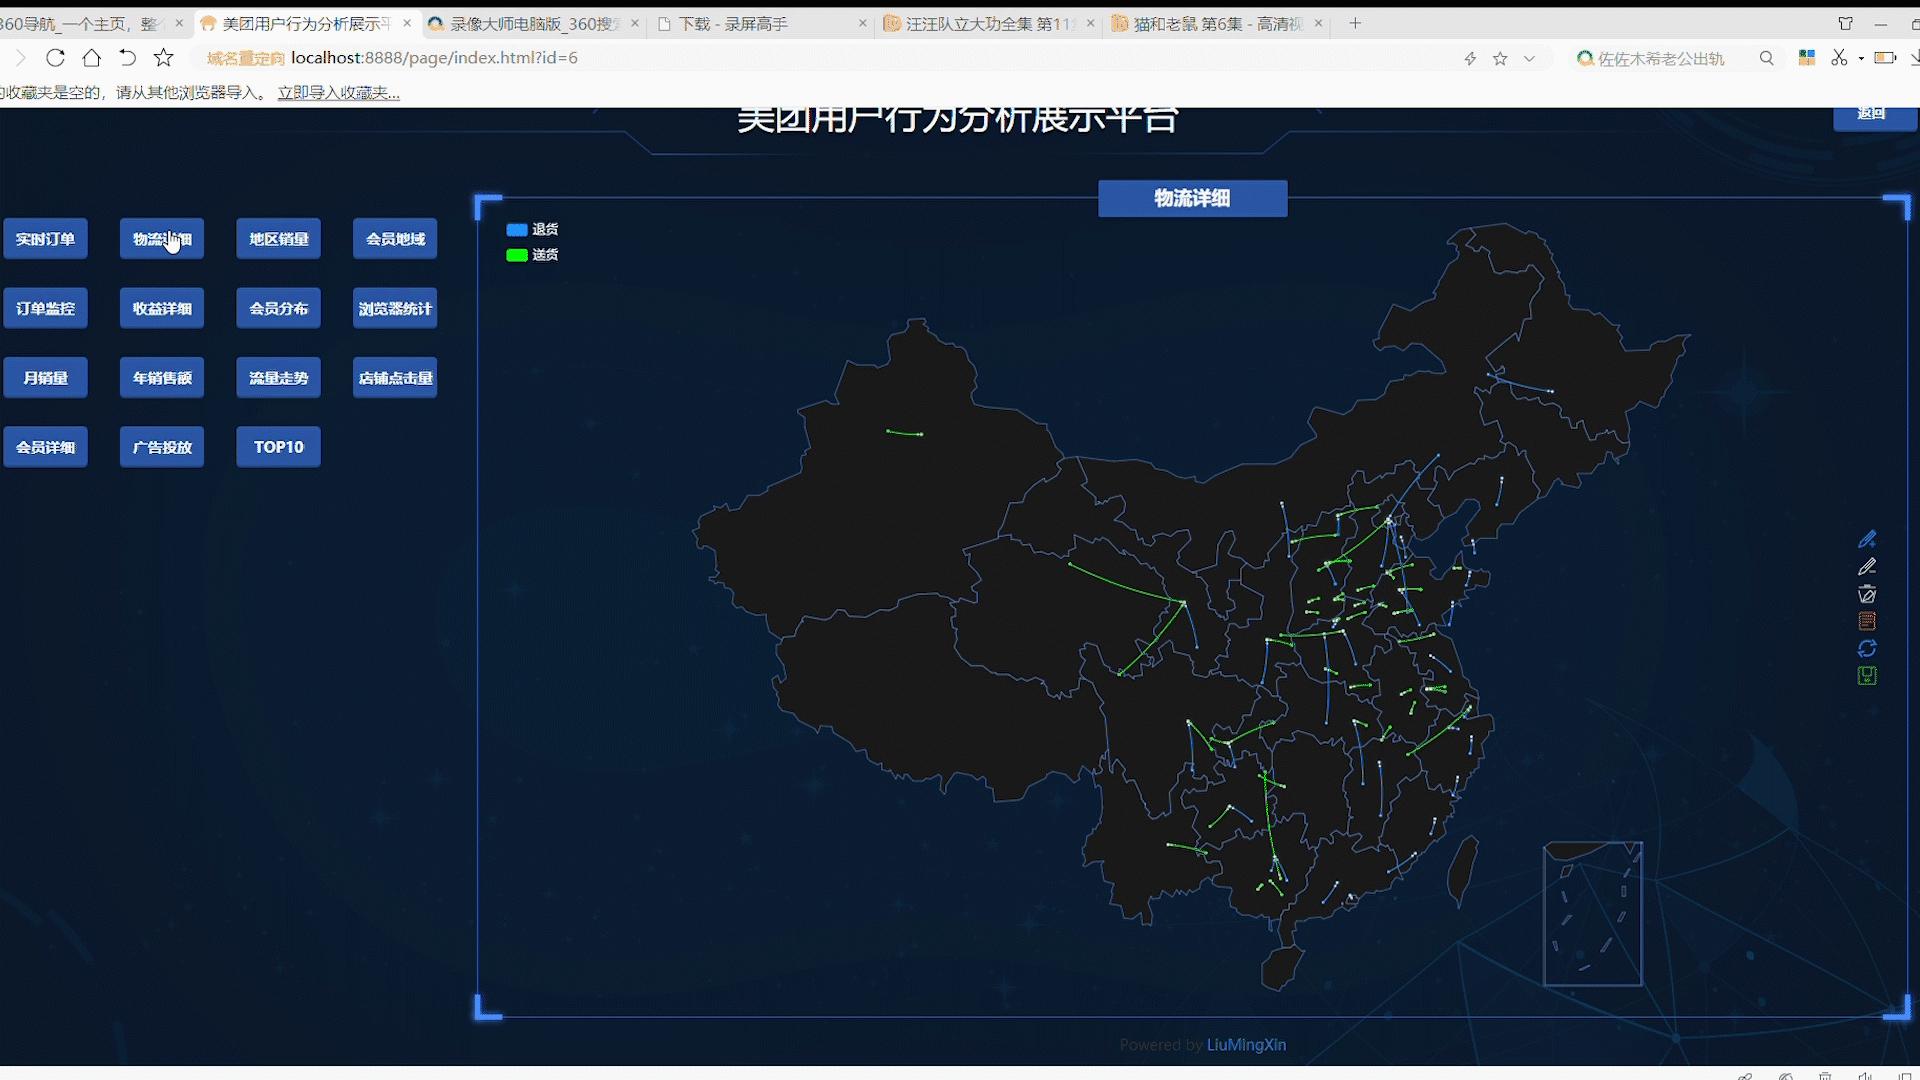Click the blue restore refresh icon
This screenshot has height=1080, width=1920.
click(x=1867, y=648)
